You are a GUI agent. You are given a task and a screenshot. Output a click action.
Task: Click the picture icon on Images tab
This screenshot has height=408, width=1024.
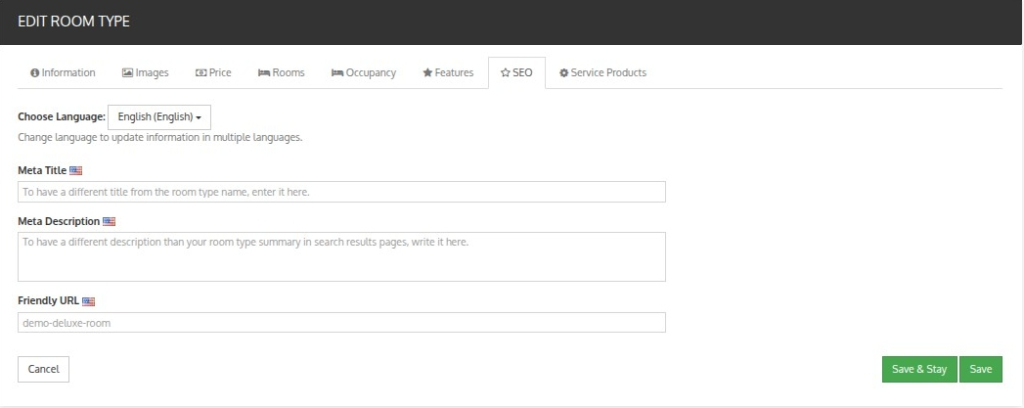127,73
